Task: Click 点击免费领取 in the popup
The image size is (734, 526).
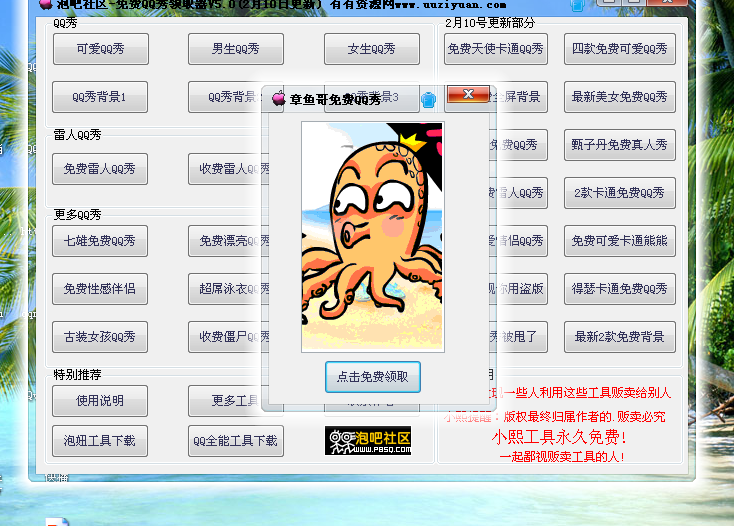Action: pos(373,377)
